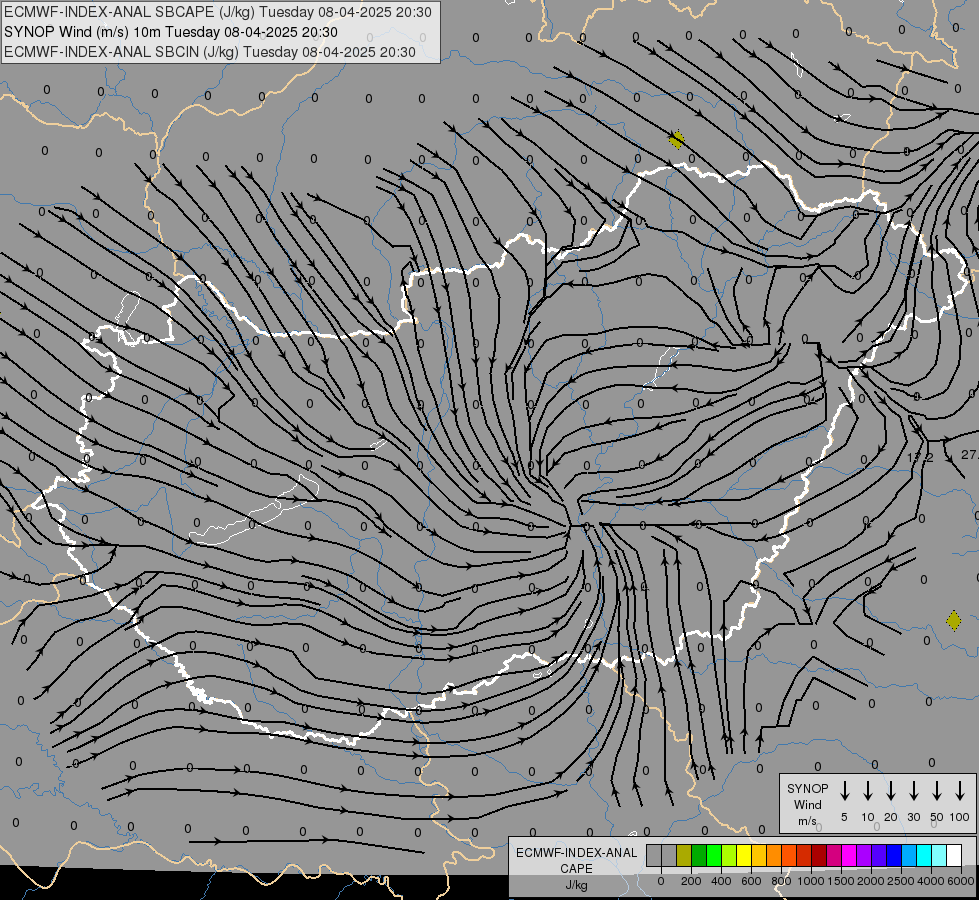Click the '4000' tick on CAPE scale
The width and height of the screenshot is (979, 900).
click(931, 881)
